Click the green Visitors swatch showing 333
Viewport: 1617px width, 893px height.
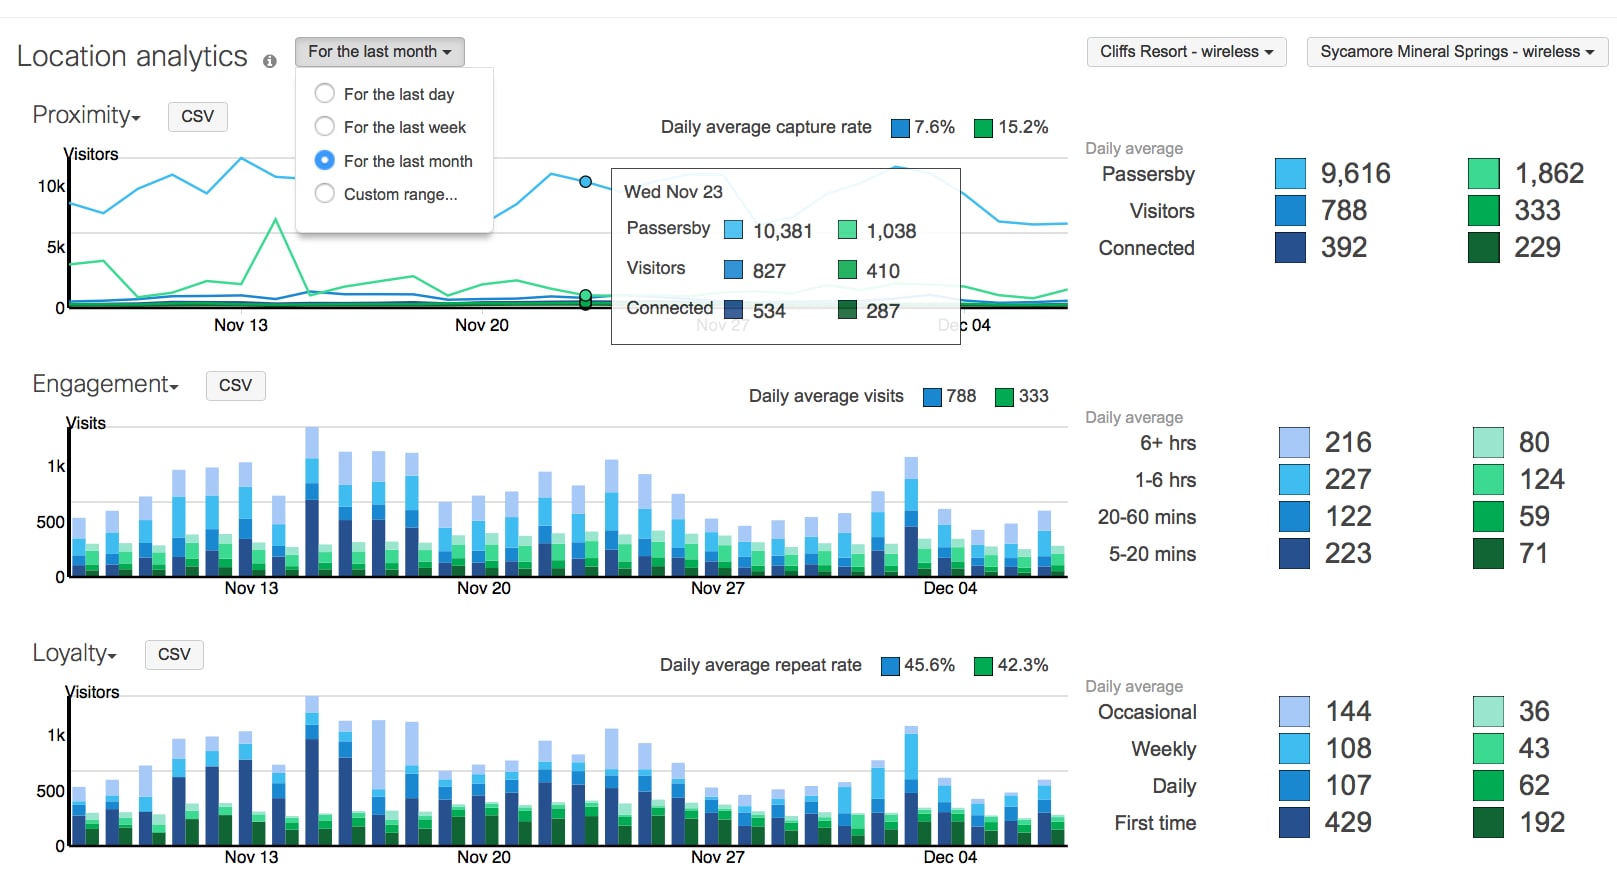1483,211
